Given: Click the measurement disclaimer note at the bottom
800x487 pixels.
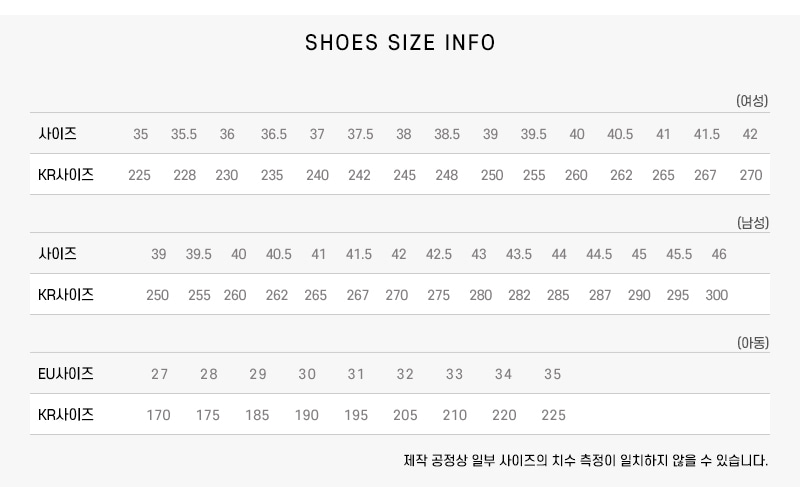Looking at the screenshot, I should tap(586, 461).
